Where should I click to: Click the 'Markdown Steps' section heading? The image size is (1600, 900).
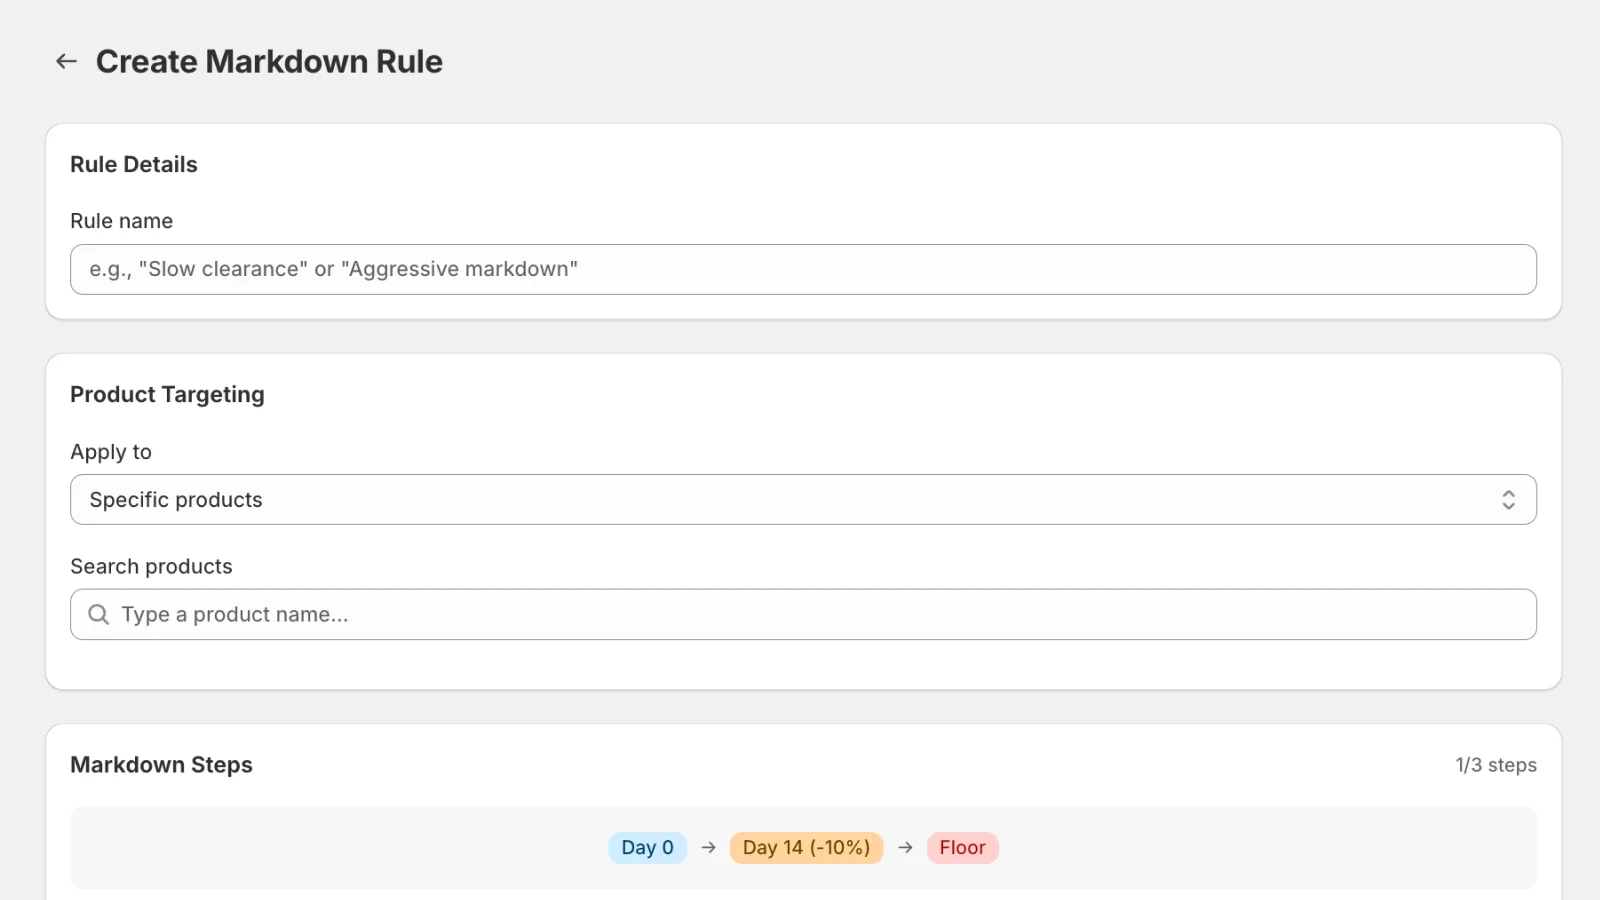click(x=161, y=764)
